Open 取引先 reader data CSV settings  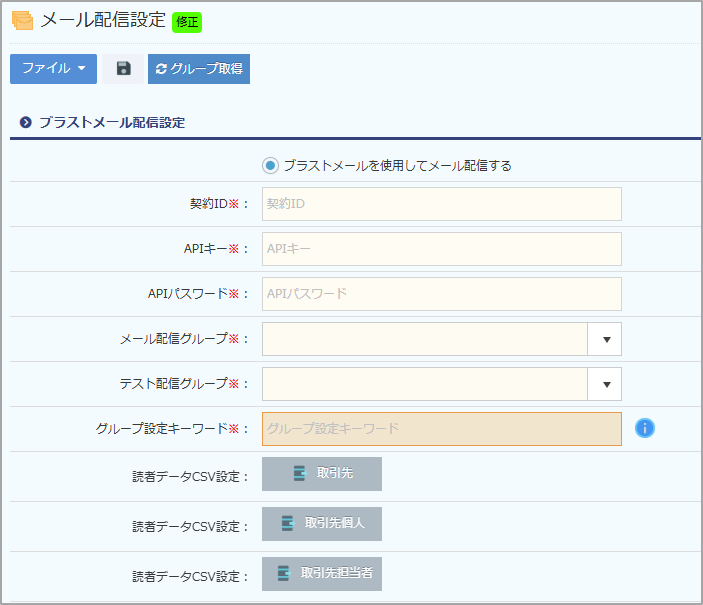coord(322,474)
